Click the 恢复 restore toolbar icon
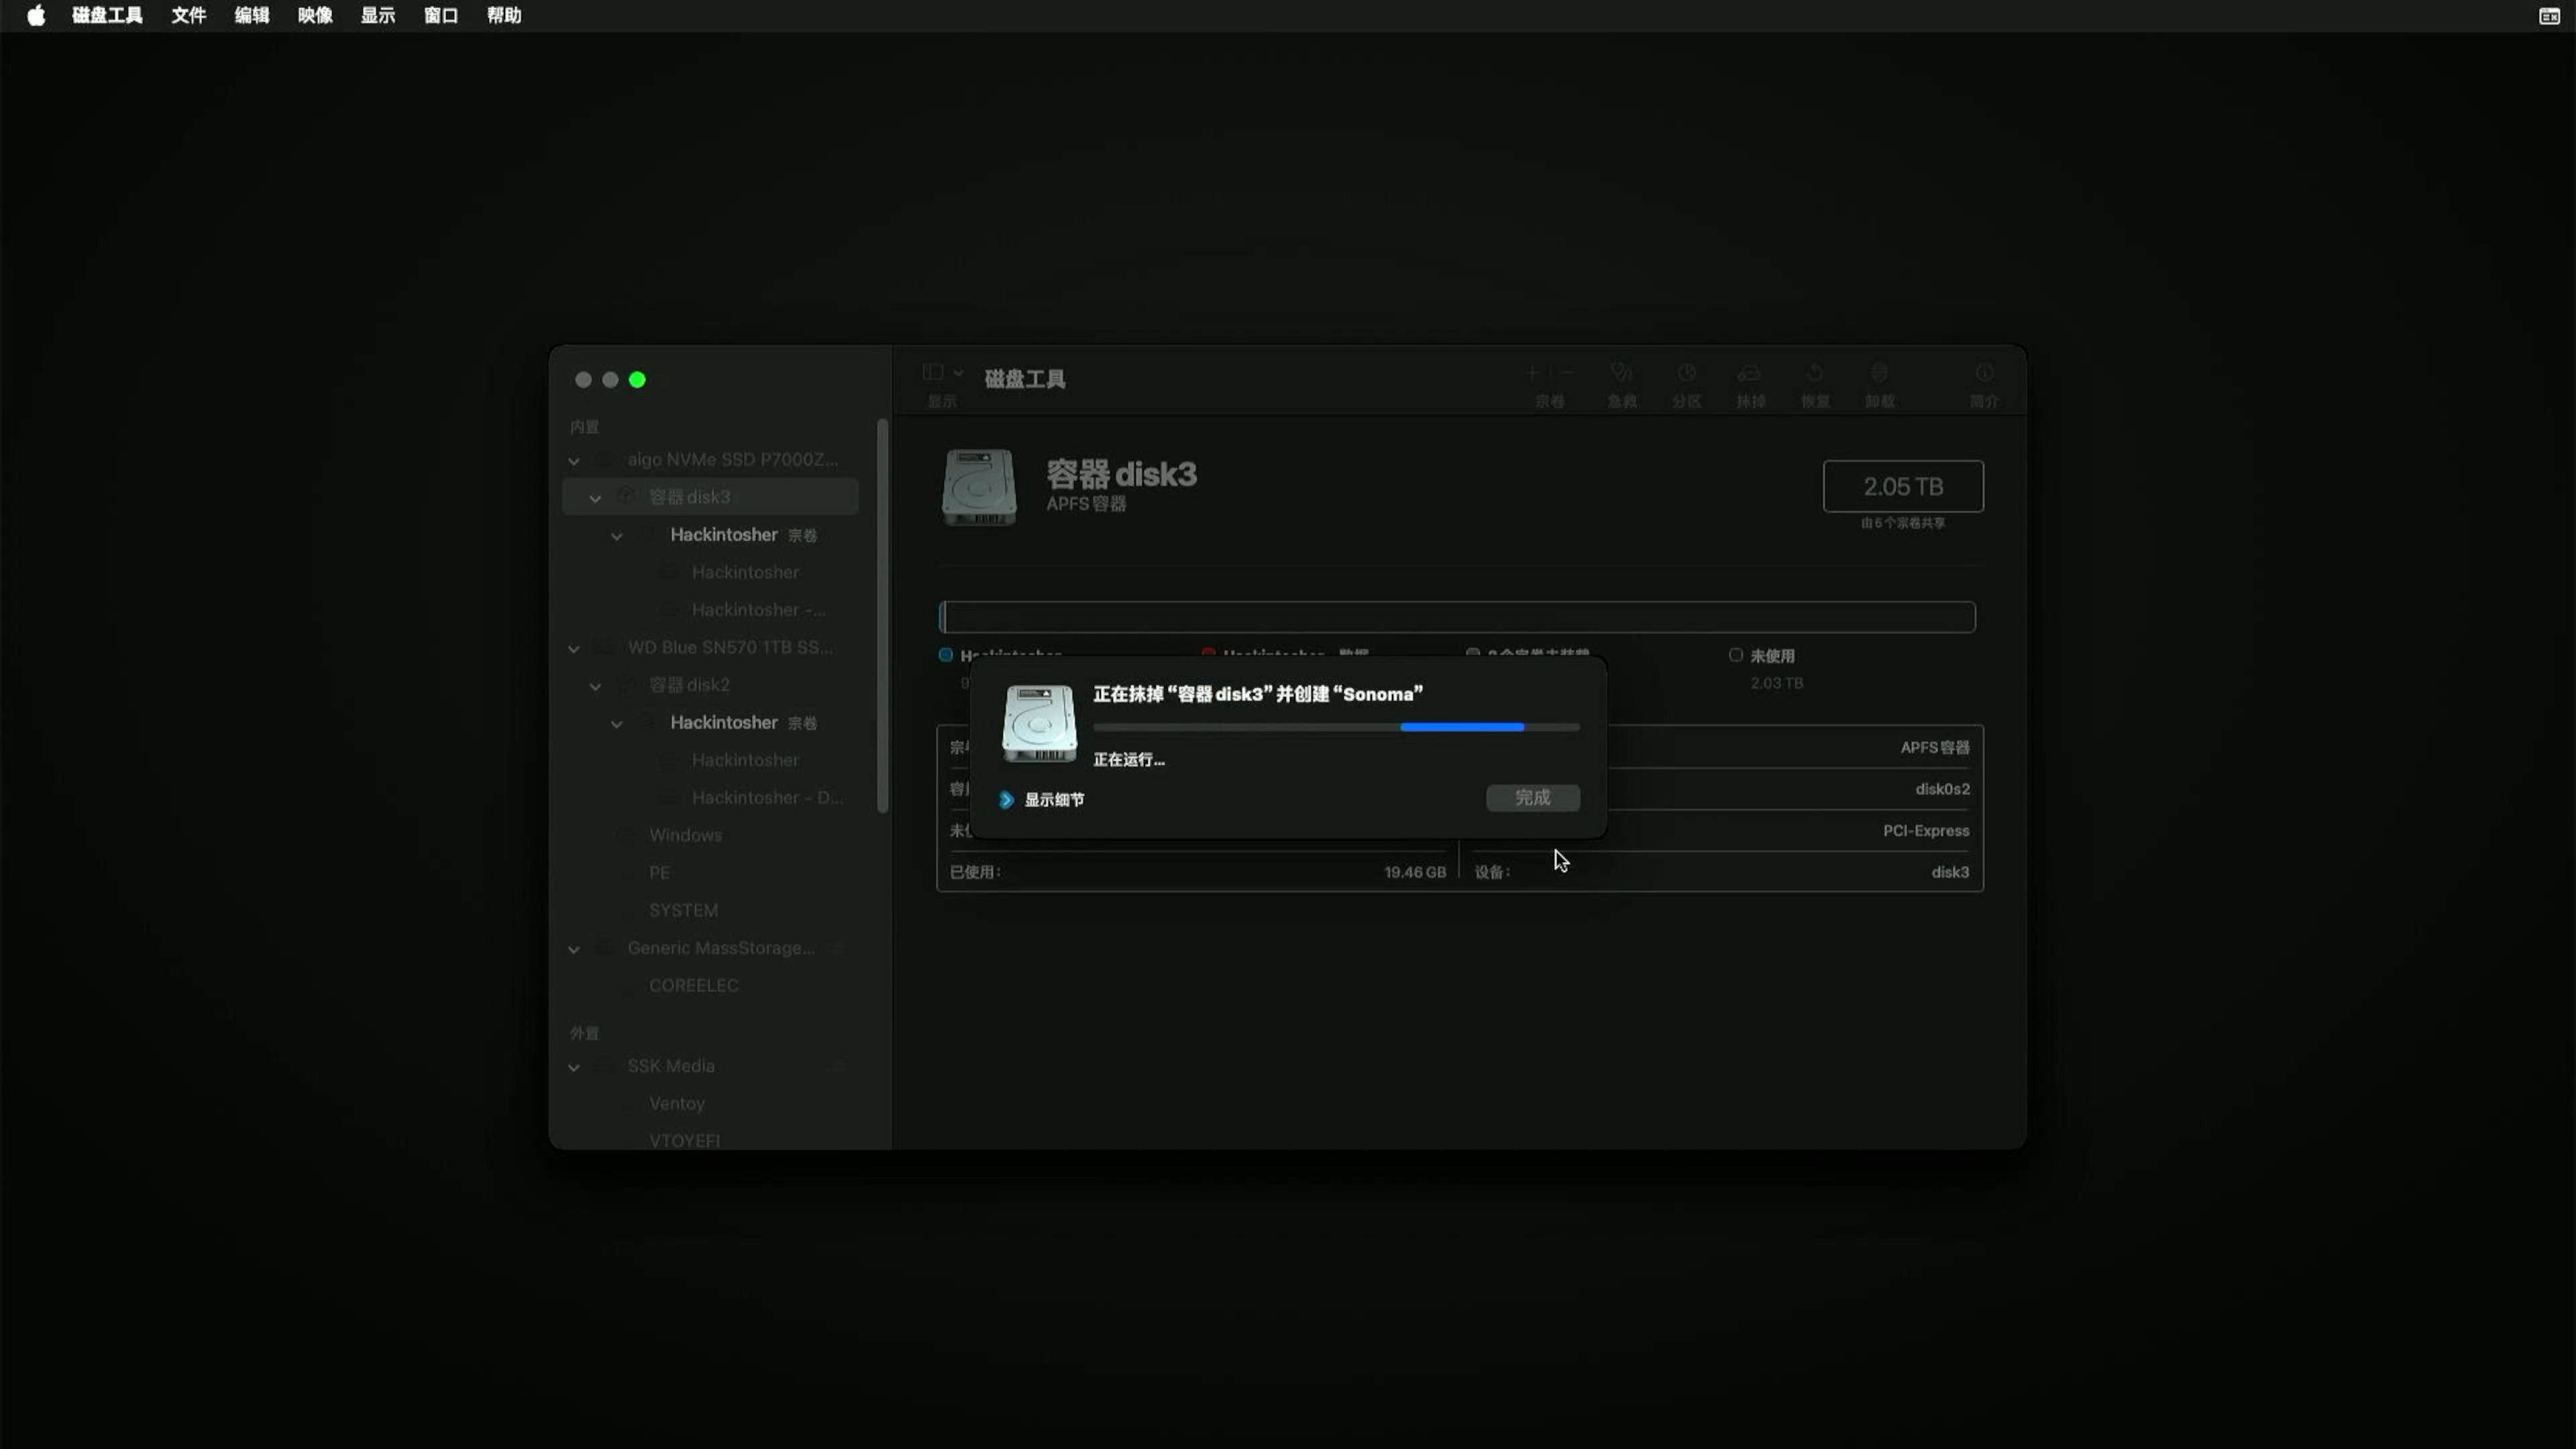 pyautogui.click(x=1815, y=372)
